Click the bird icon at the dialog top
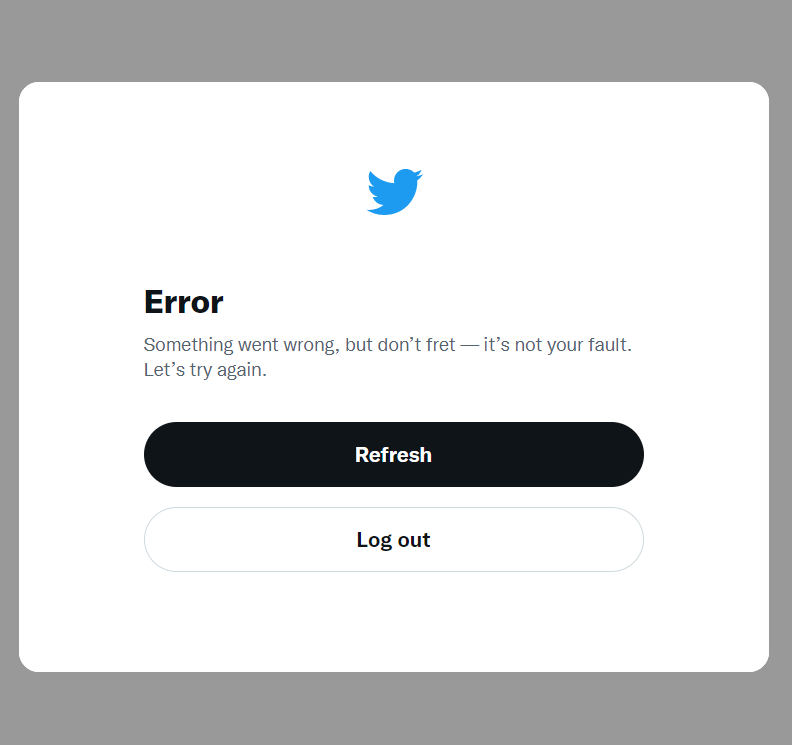This screenshot has width=792, height=745. click(394, 192)
